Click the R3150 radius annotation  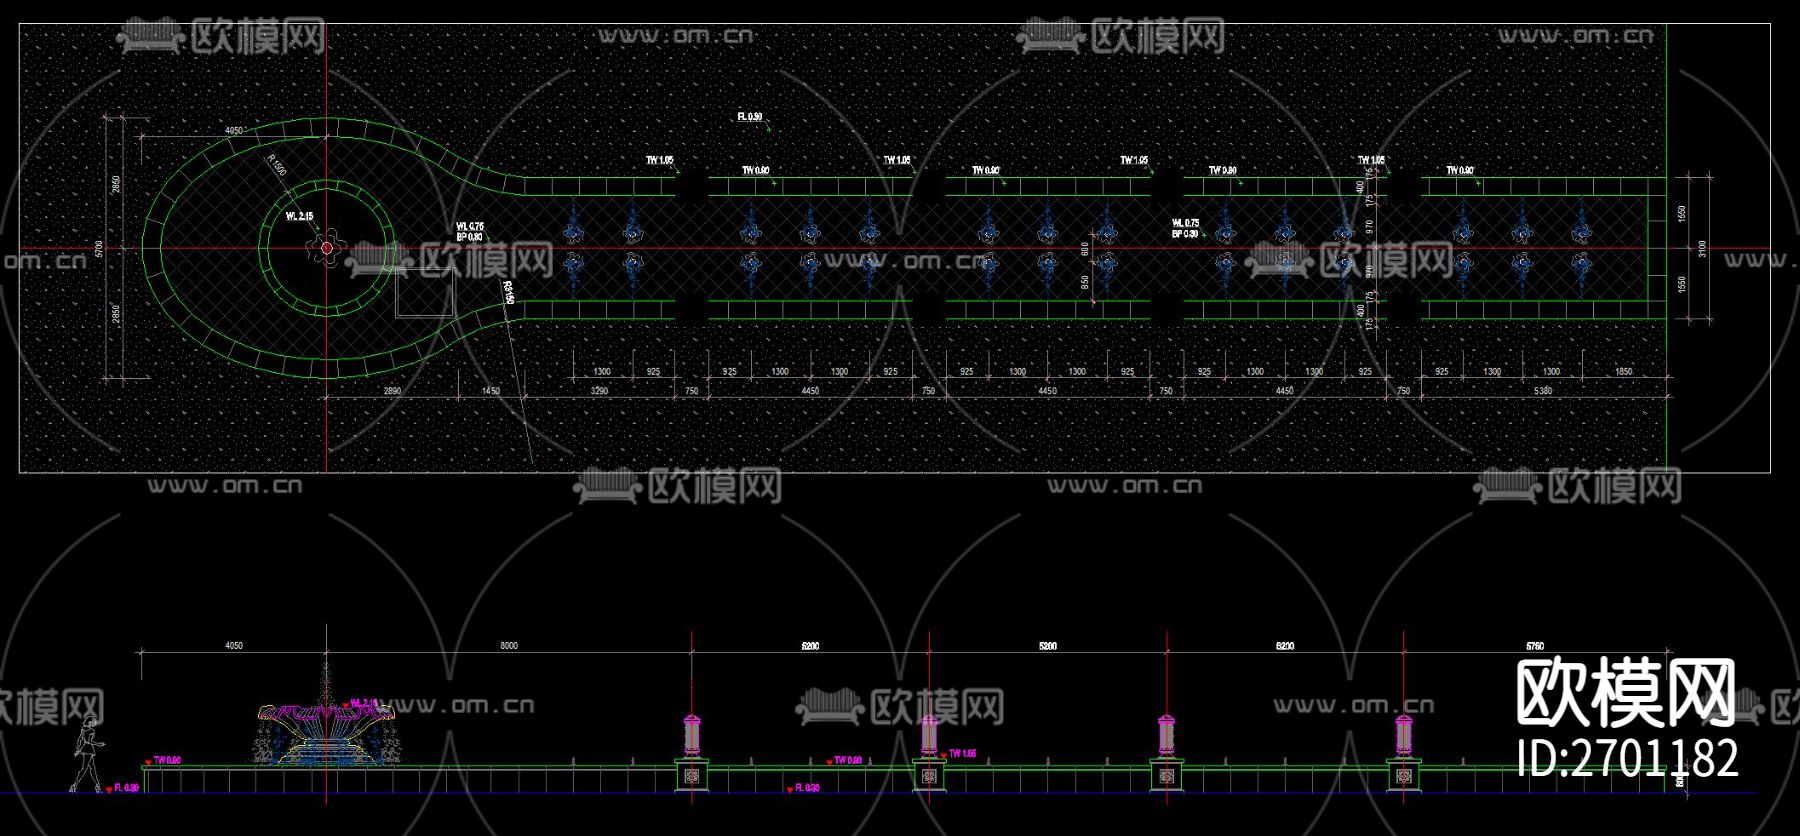[x=508, y=293]
